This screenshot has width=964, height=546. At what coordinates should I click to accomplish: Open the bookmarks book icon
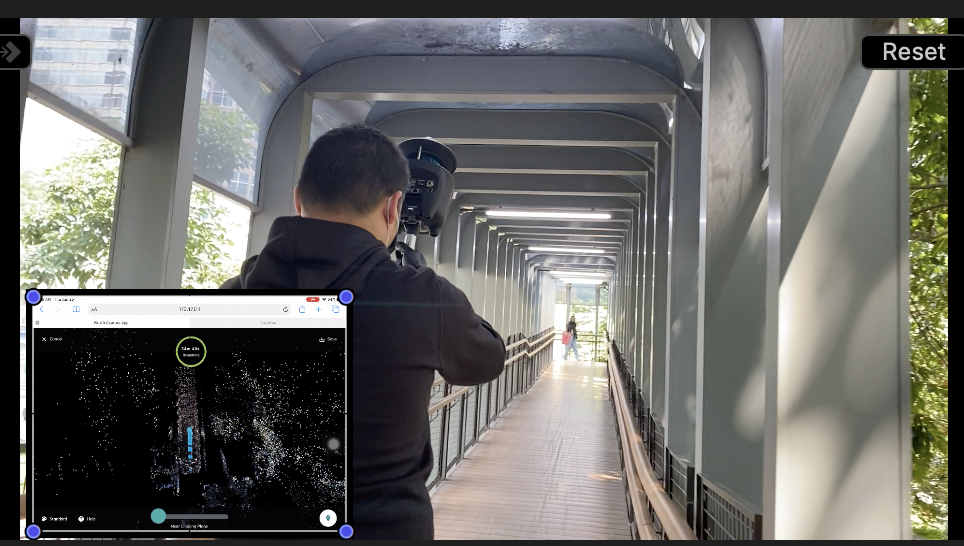click(76, 309)
